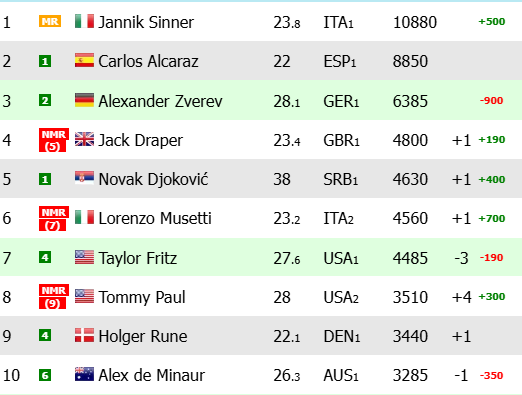
Task: Click the Italian flag next to Jannik Sinner
Action: tap(84, 21)
